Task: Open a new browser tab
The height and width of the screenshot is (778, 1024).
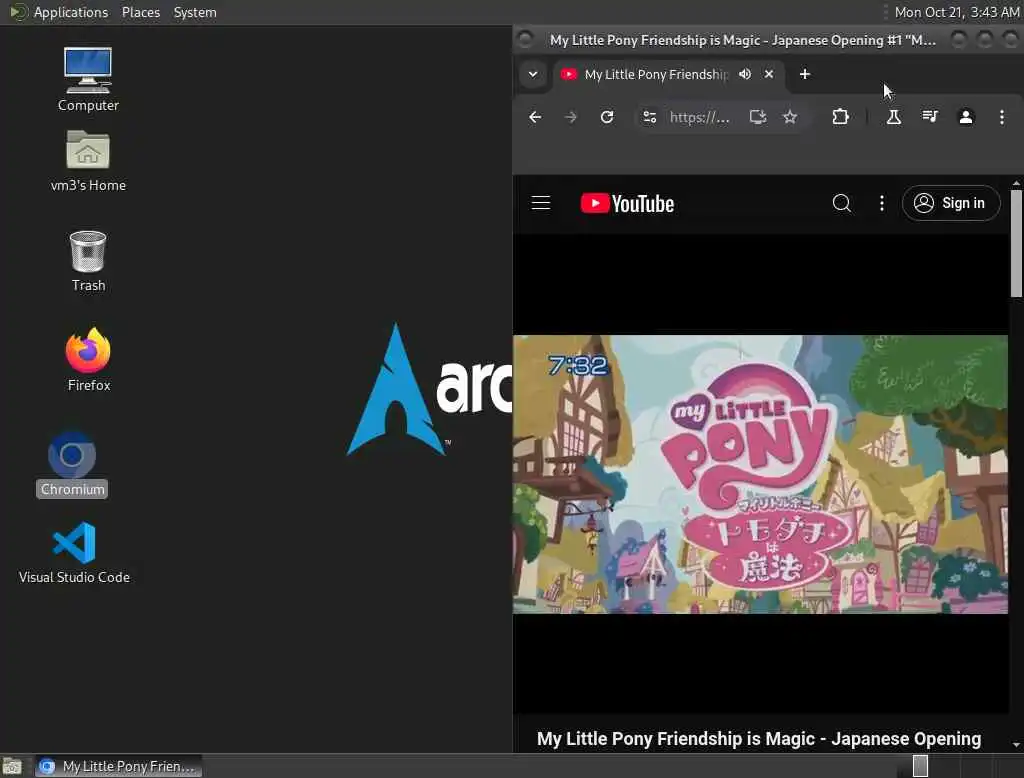Action: 805,74
